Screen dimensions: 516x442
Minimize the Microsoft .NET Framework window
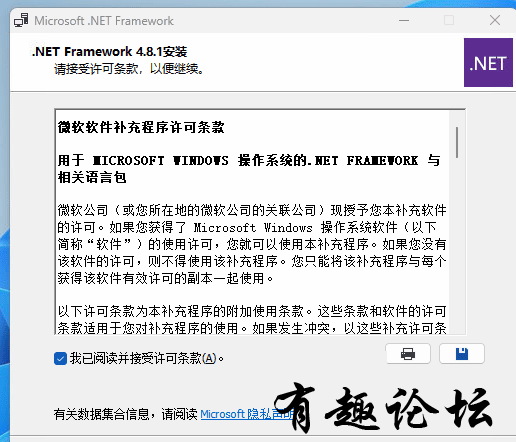pos(404,20)
